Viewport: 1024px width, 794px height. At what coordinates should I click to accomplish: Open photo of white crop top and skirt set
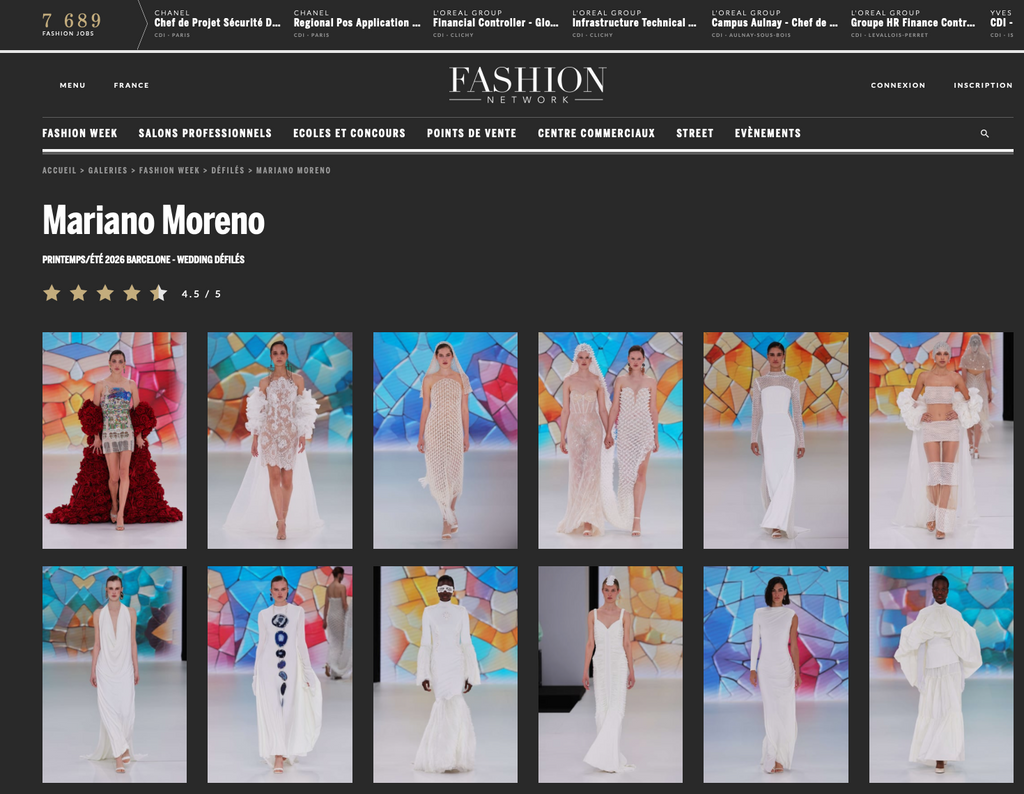pos(941,440)
